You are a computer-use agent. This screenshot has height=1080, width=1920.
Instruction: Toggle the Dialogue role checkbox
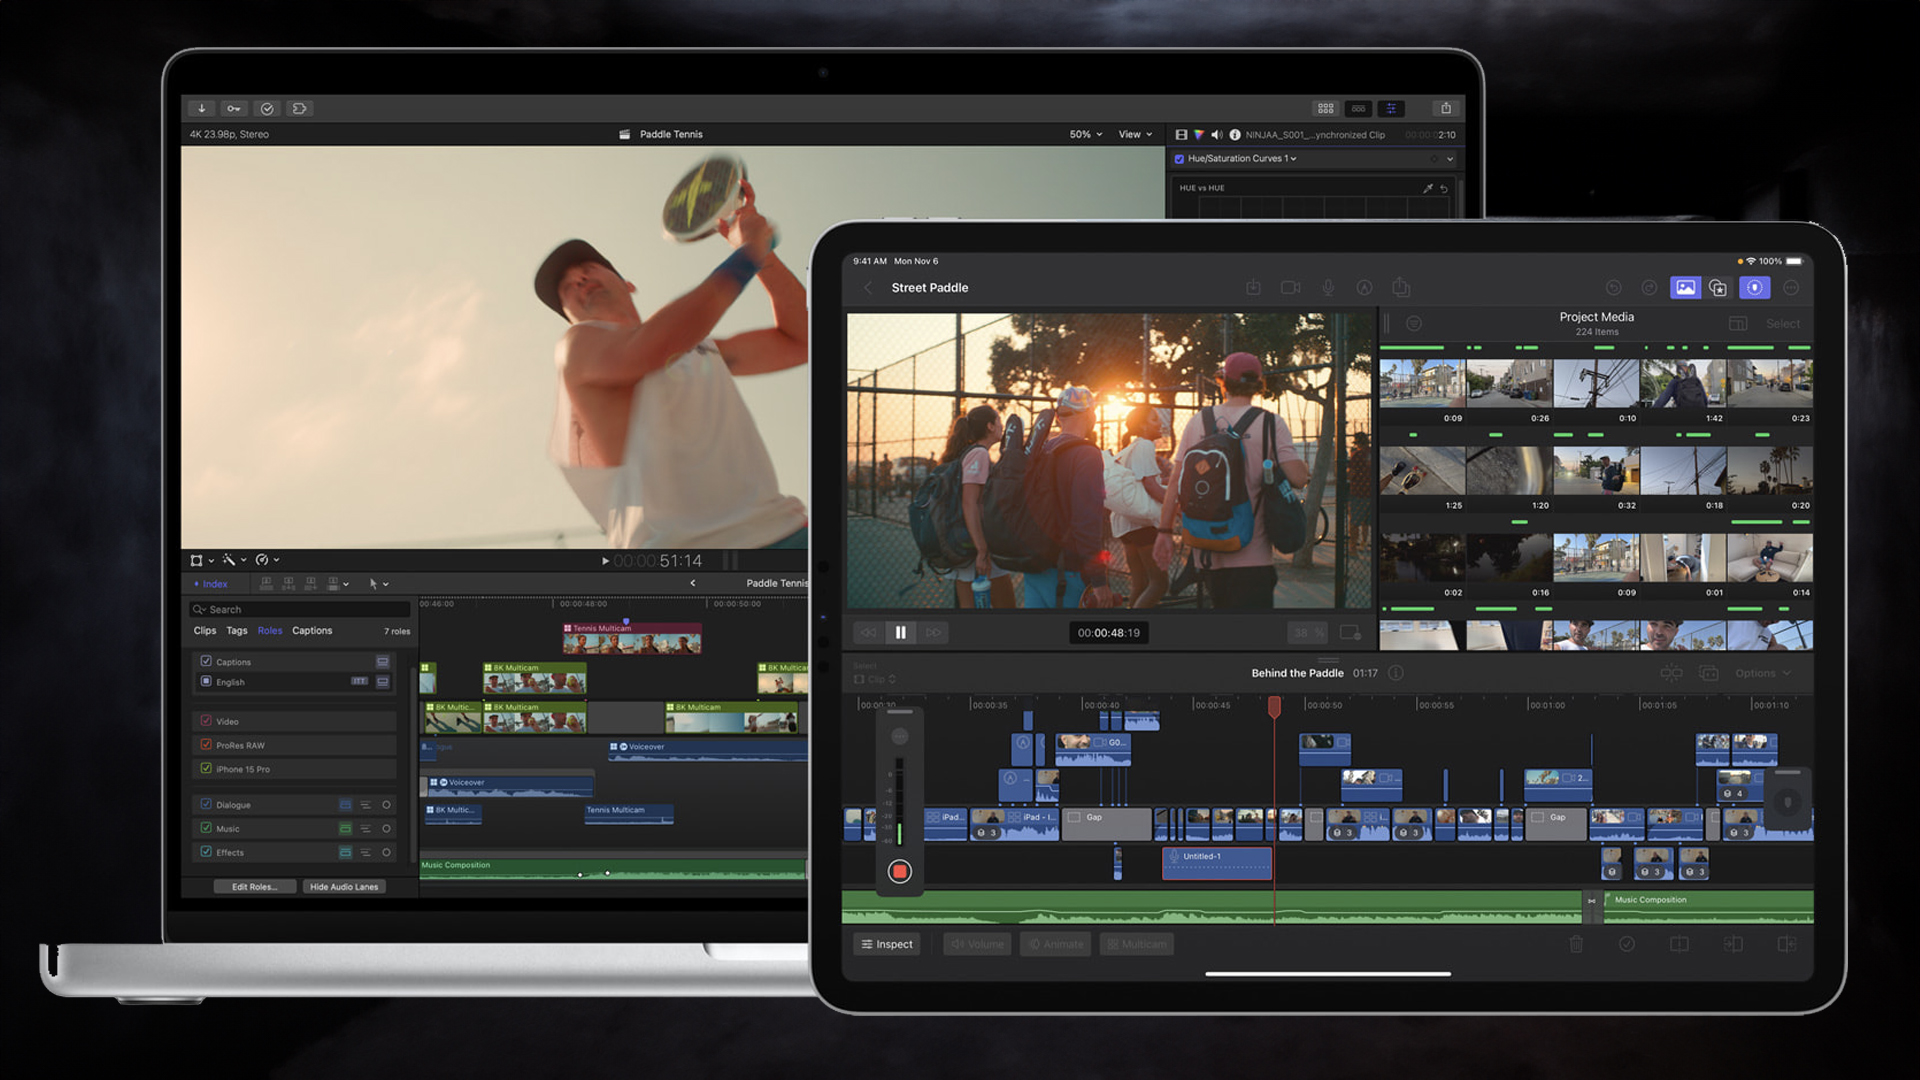pos(206,804)
